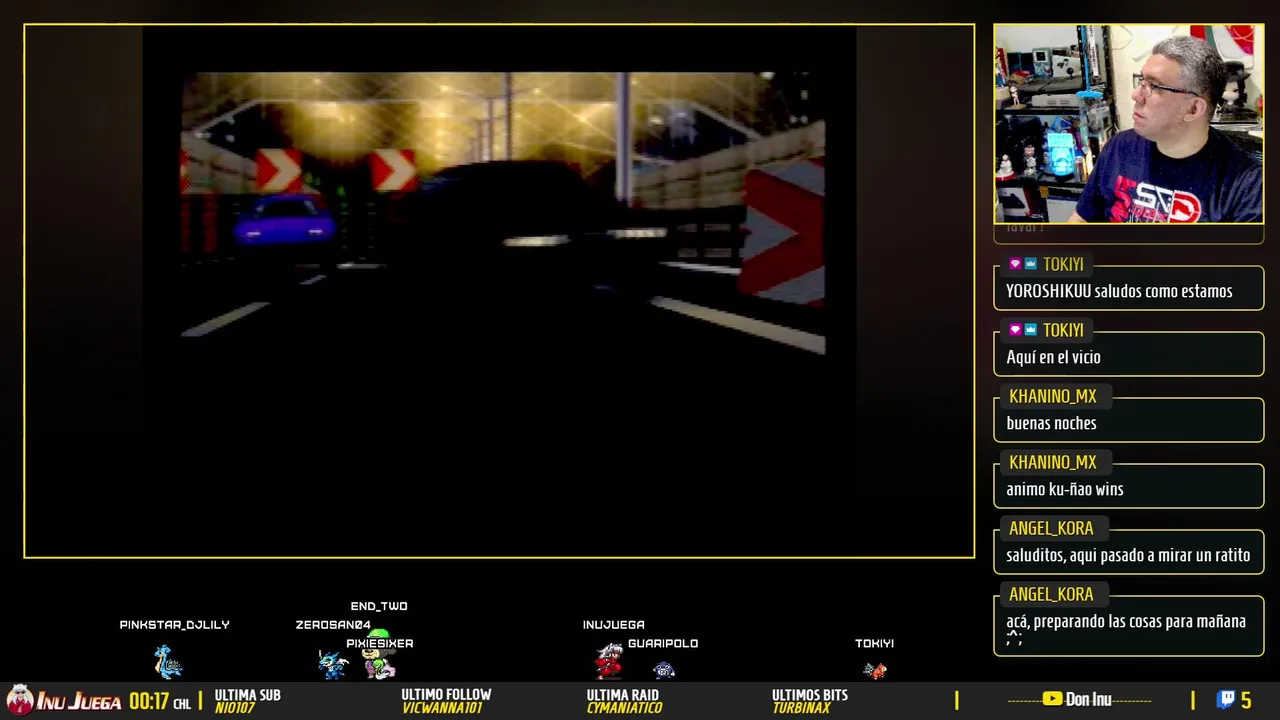Click the YouTube icon beside Don Inu
The image size is (1280, 720).
(1052, 699)
